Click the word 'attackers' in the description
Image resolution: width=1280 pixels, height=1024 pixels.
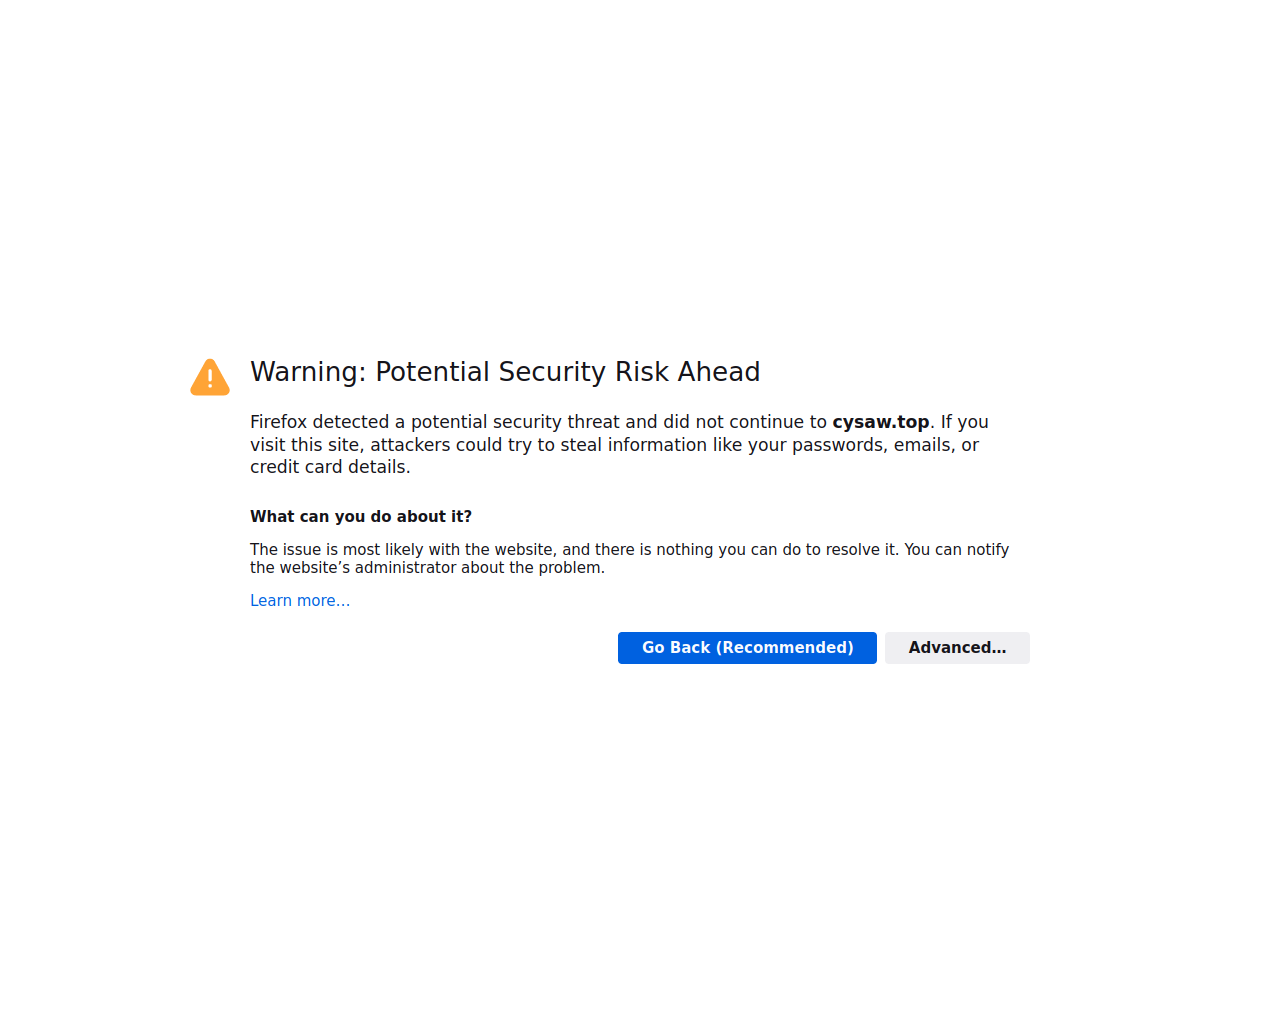point(410,445)
